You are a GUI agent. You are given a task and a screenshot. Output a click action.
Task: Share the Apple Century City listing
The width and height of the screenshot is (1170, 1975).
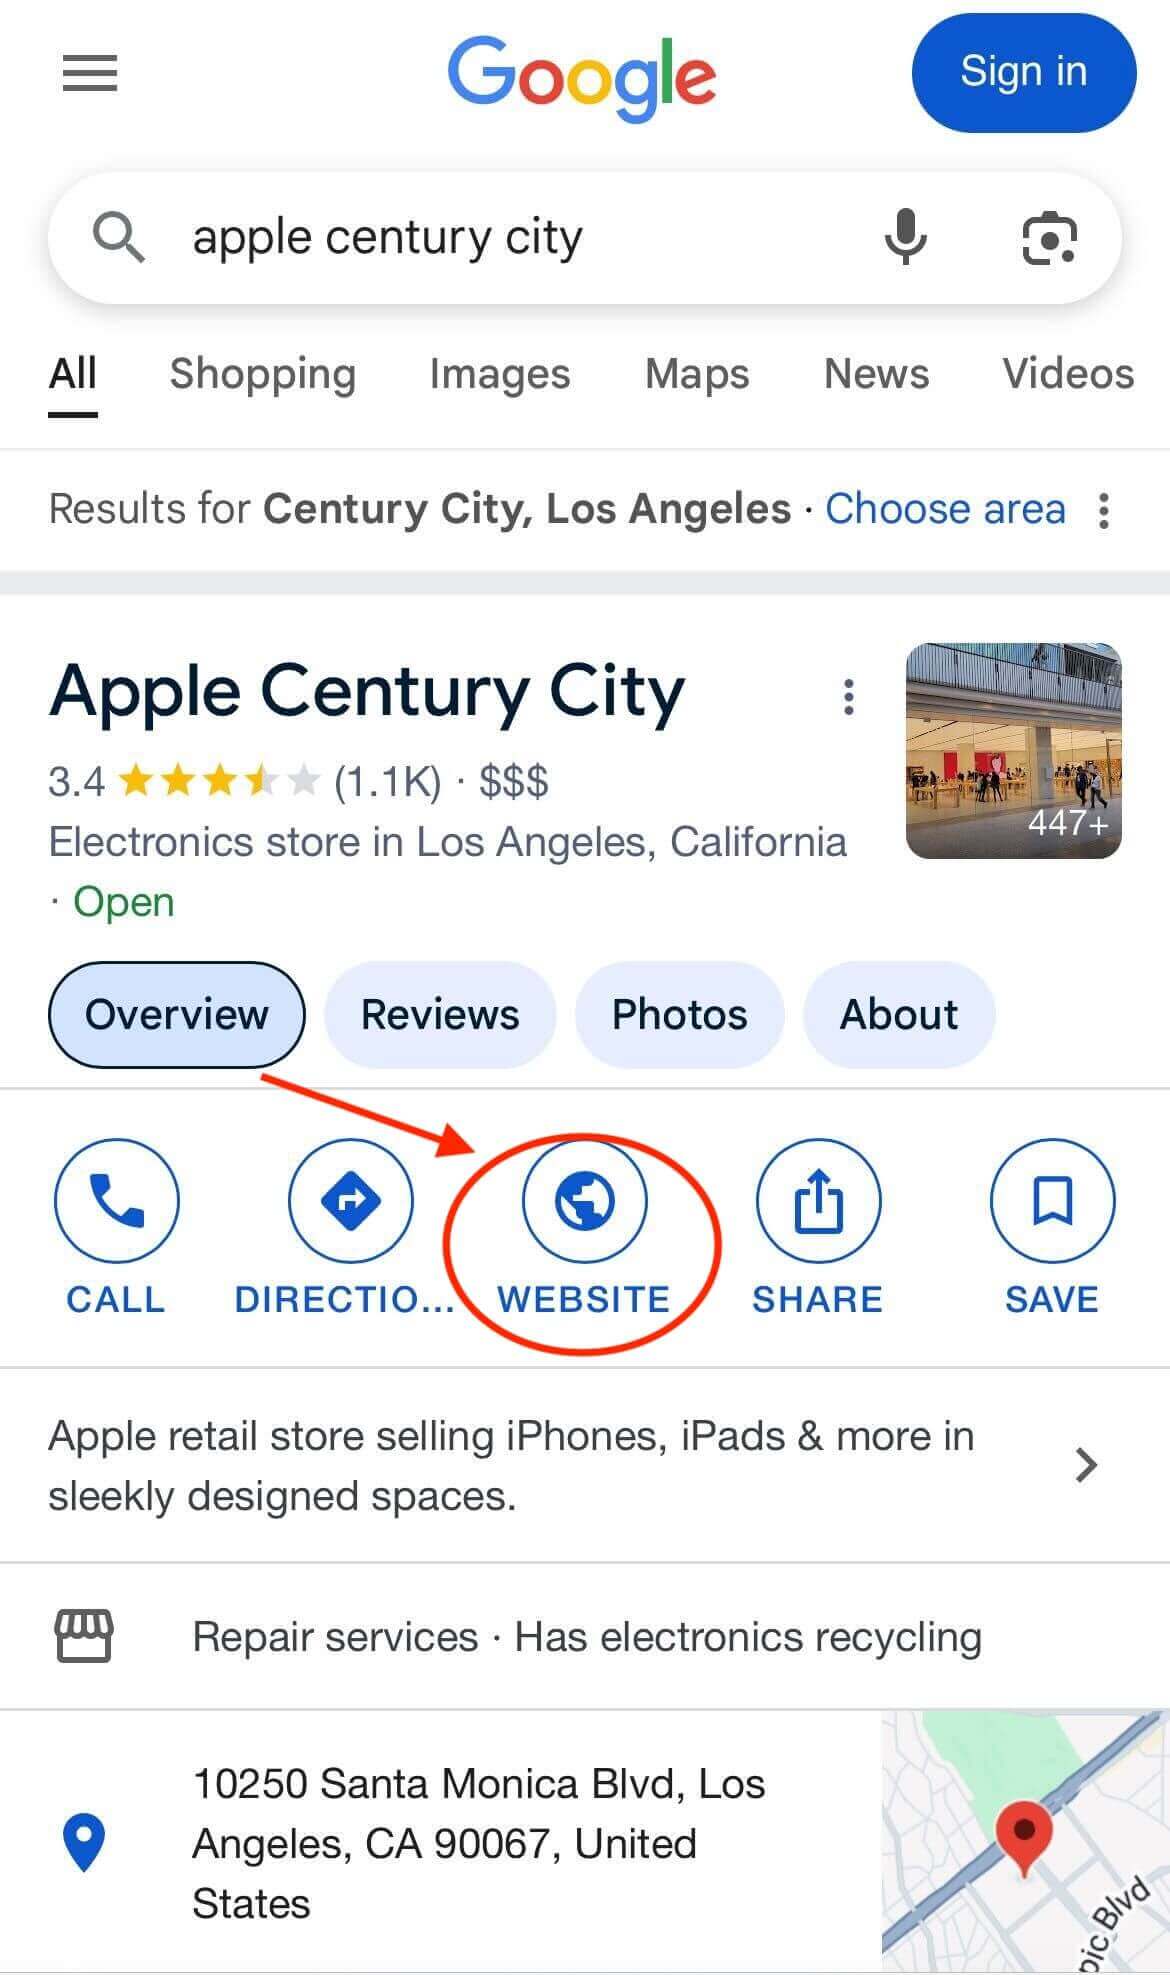tap(818, 1199)
